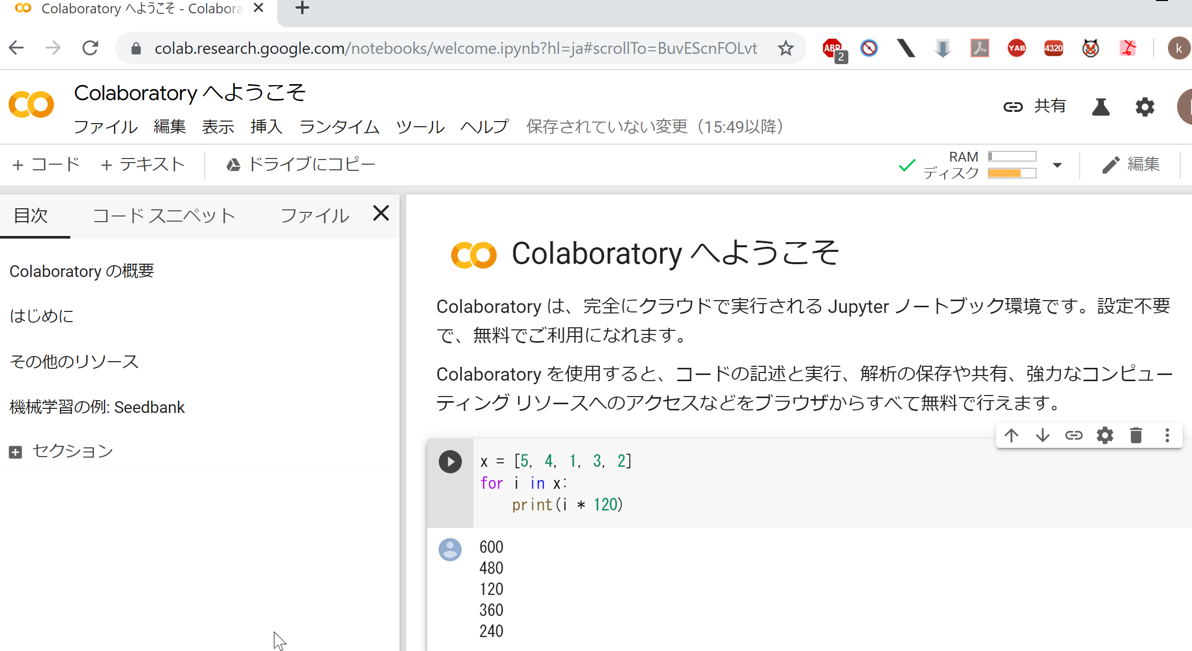1192x651 pixels.
Task: Go to はじめに section
Action: tap(41, 316)
